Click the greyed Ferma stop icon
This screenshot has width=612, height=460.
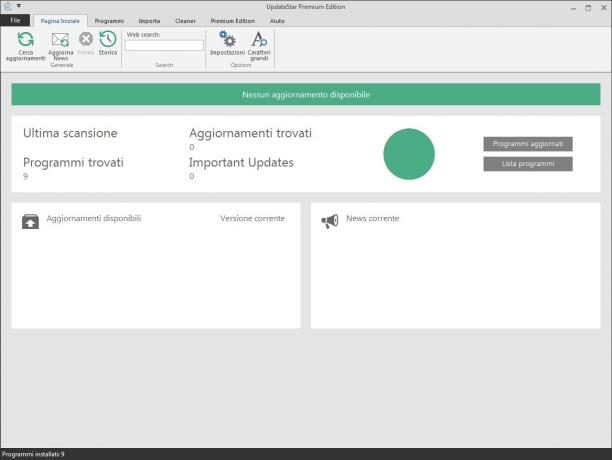[x=86, y=39]
